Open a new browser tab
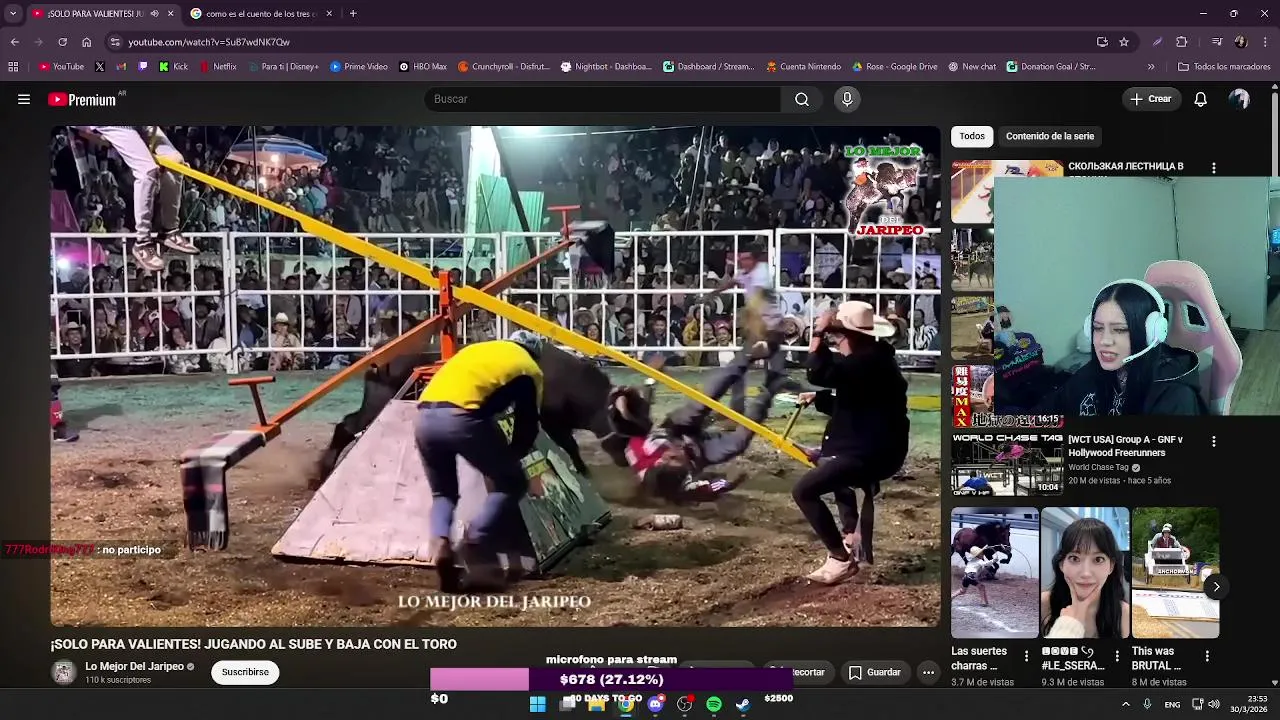 tap(353, 14)
